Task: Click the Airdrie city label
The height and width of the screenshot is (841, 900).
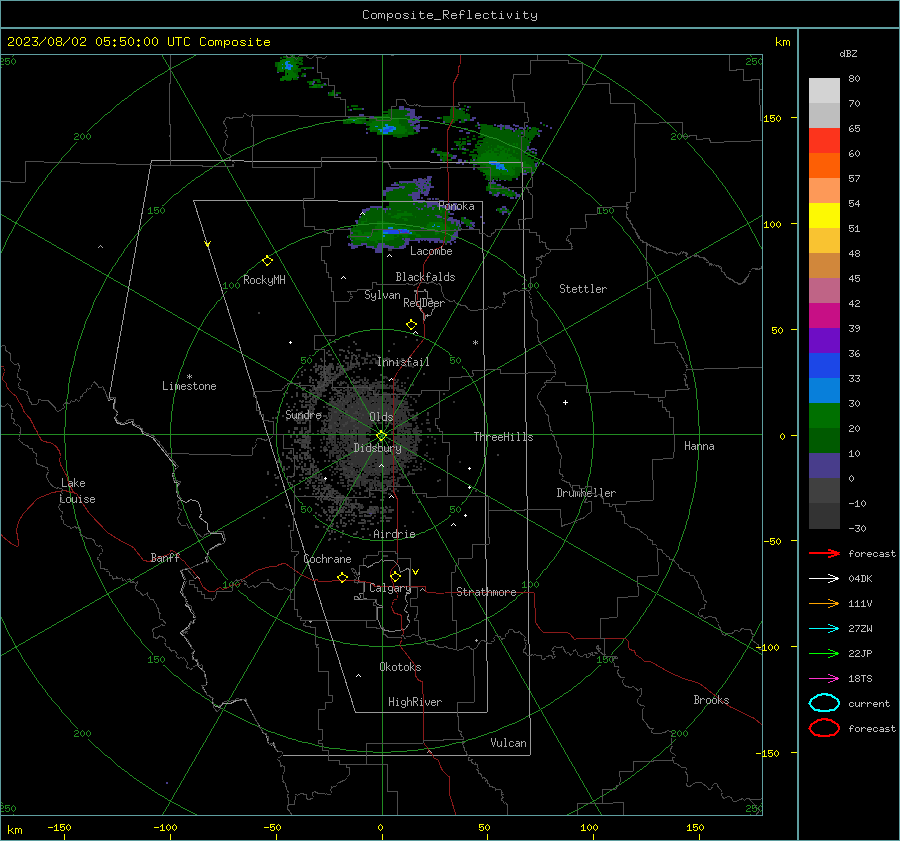Action: (394, 534)
